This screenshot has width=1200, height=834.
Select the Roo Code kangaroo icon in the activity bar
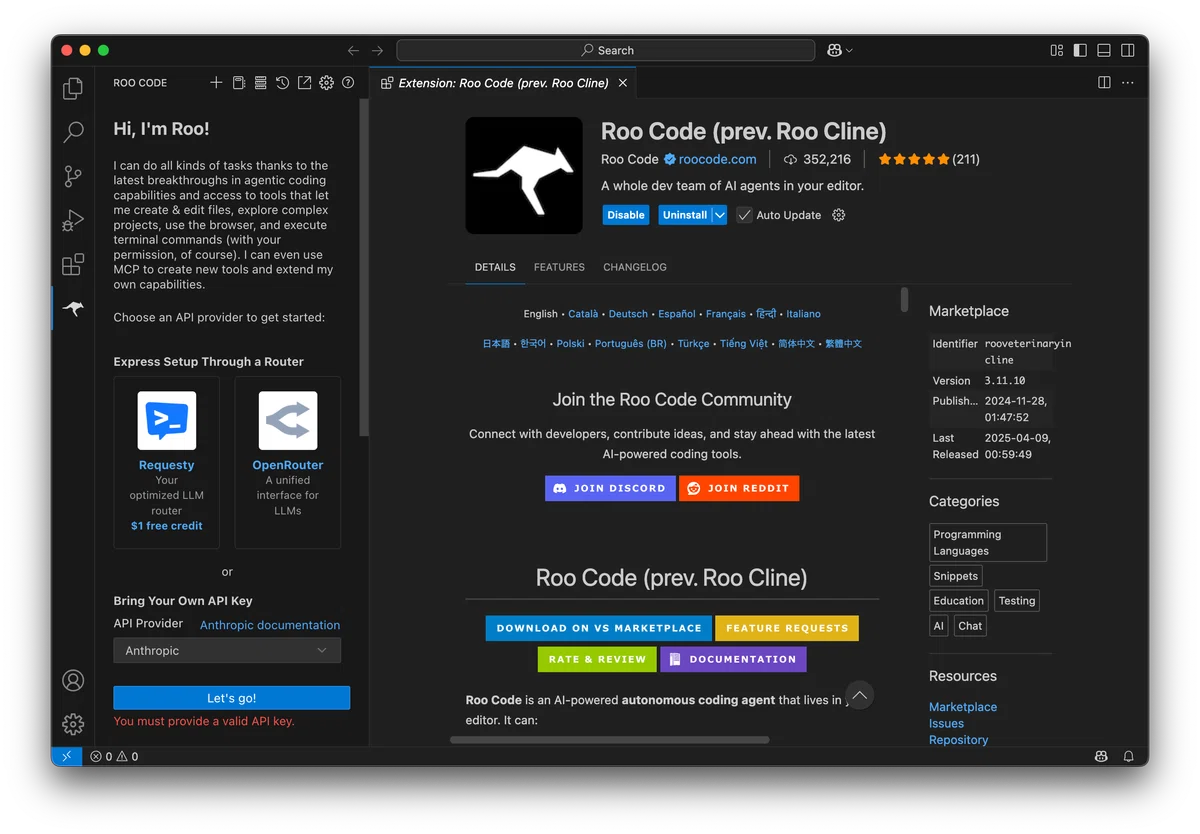73,308
